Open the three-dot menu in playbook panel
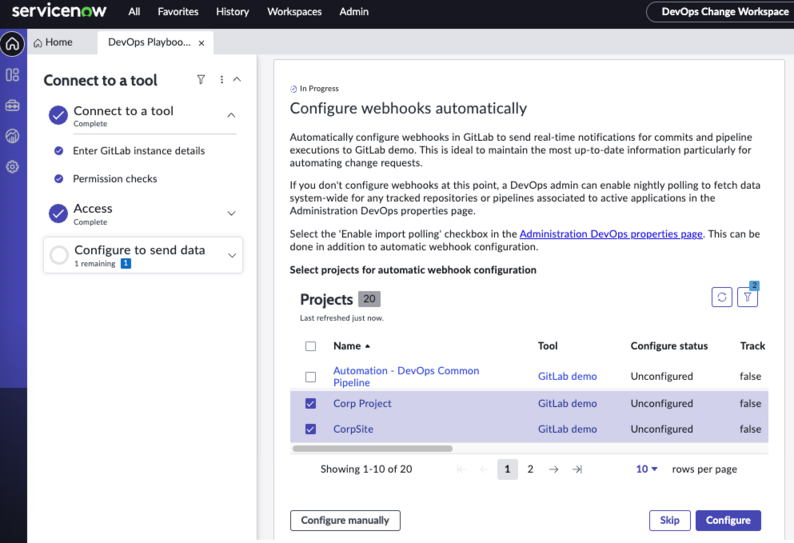Screen dimensions: 794x543 click(x=222, y=80)
